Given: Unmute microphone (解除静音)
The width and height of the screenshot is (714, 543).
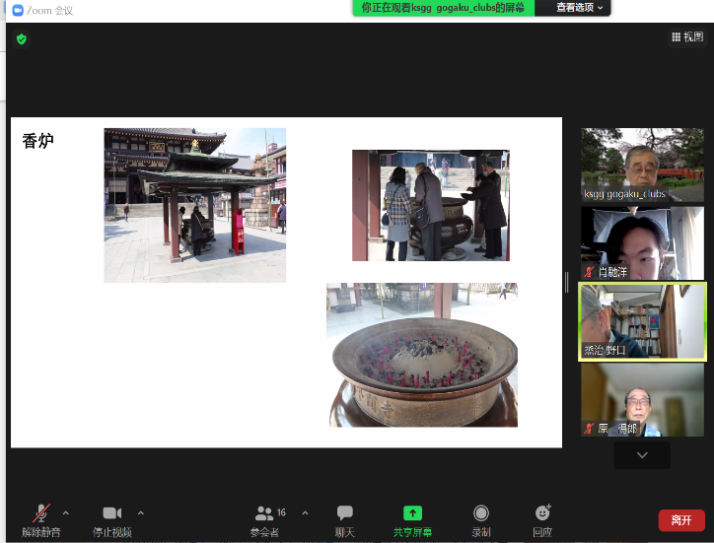Looking at the screenshot, I should pyautogui.click(x=41, y=513).
